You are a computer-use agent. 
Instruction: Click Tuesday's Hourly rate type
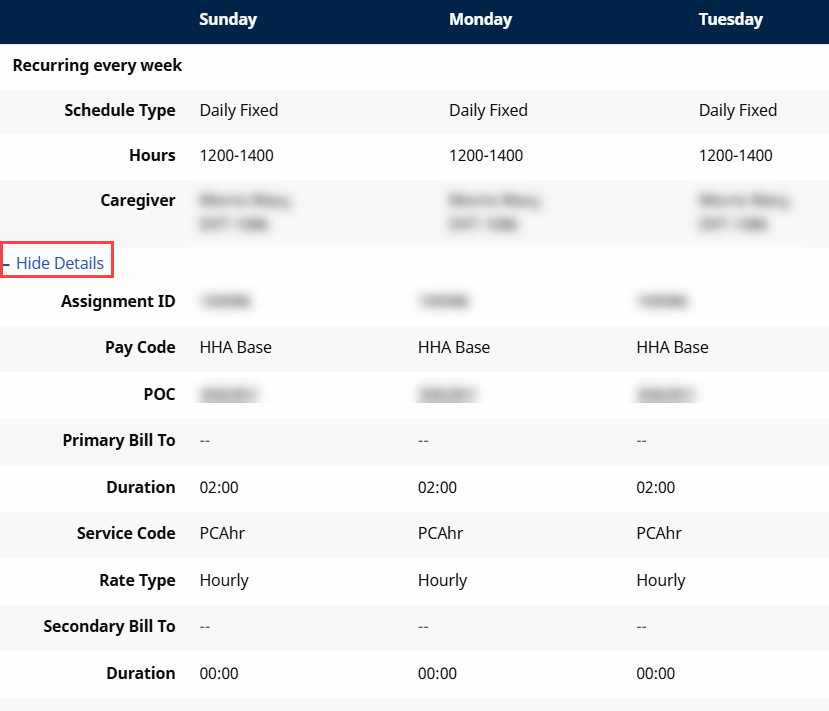coord(661,580)
